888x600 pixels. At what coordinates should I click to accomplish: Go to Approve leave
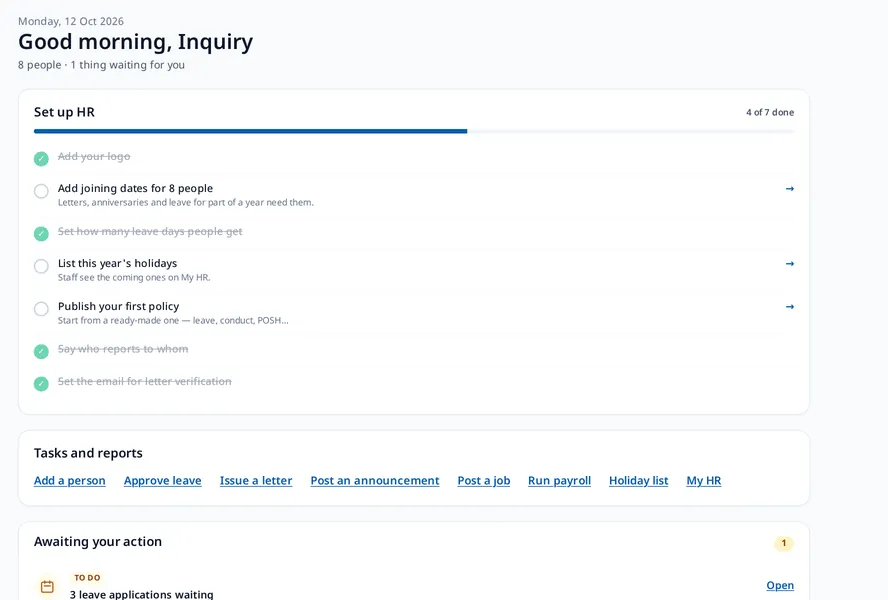click(x=163, y=480)
